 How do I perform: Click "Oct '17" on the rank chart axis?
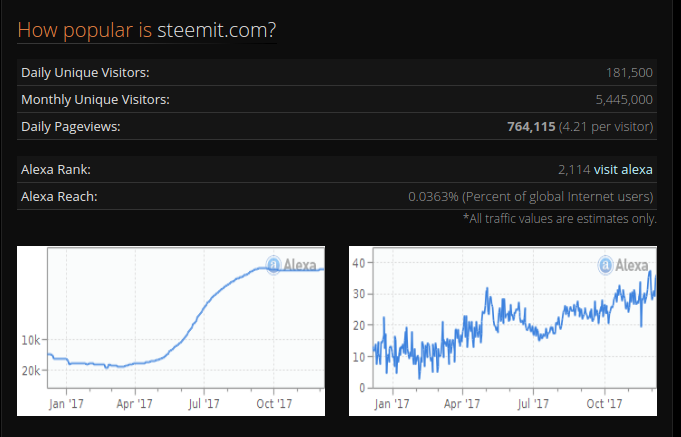point(274,404)
